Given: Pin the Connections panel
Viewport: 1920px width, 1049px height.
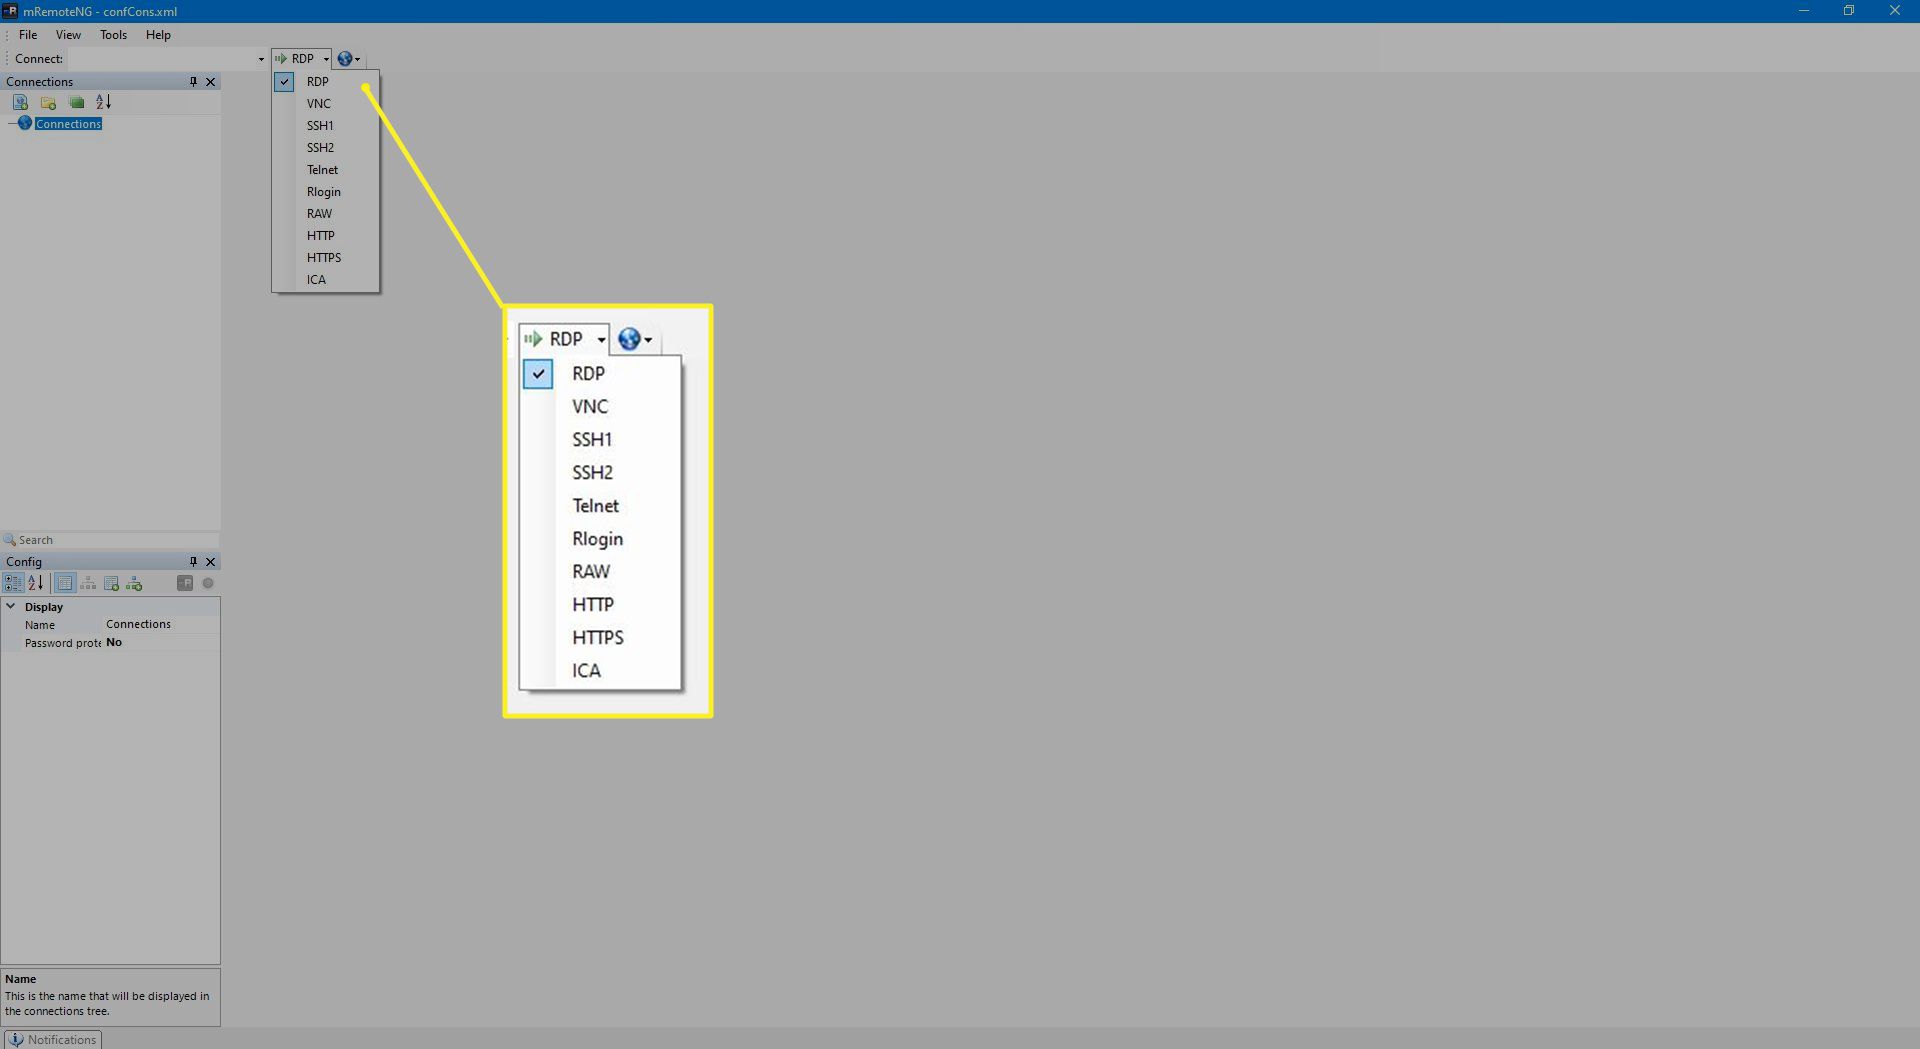Looking at the screenshot, I should [x=193, y=82].
